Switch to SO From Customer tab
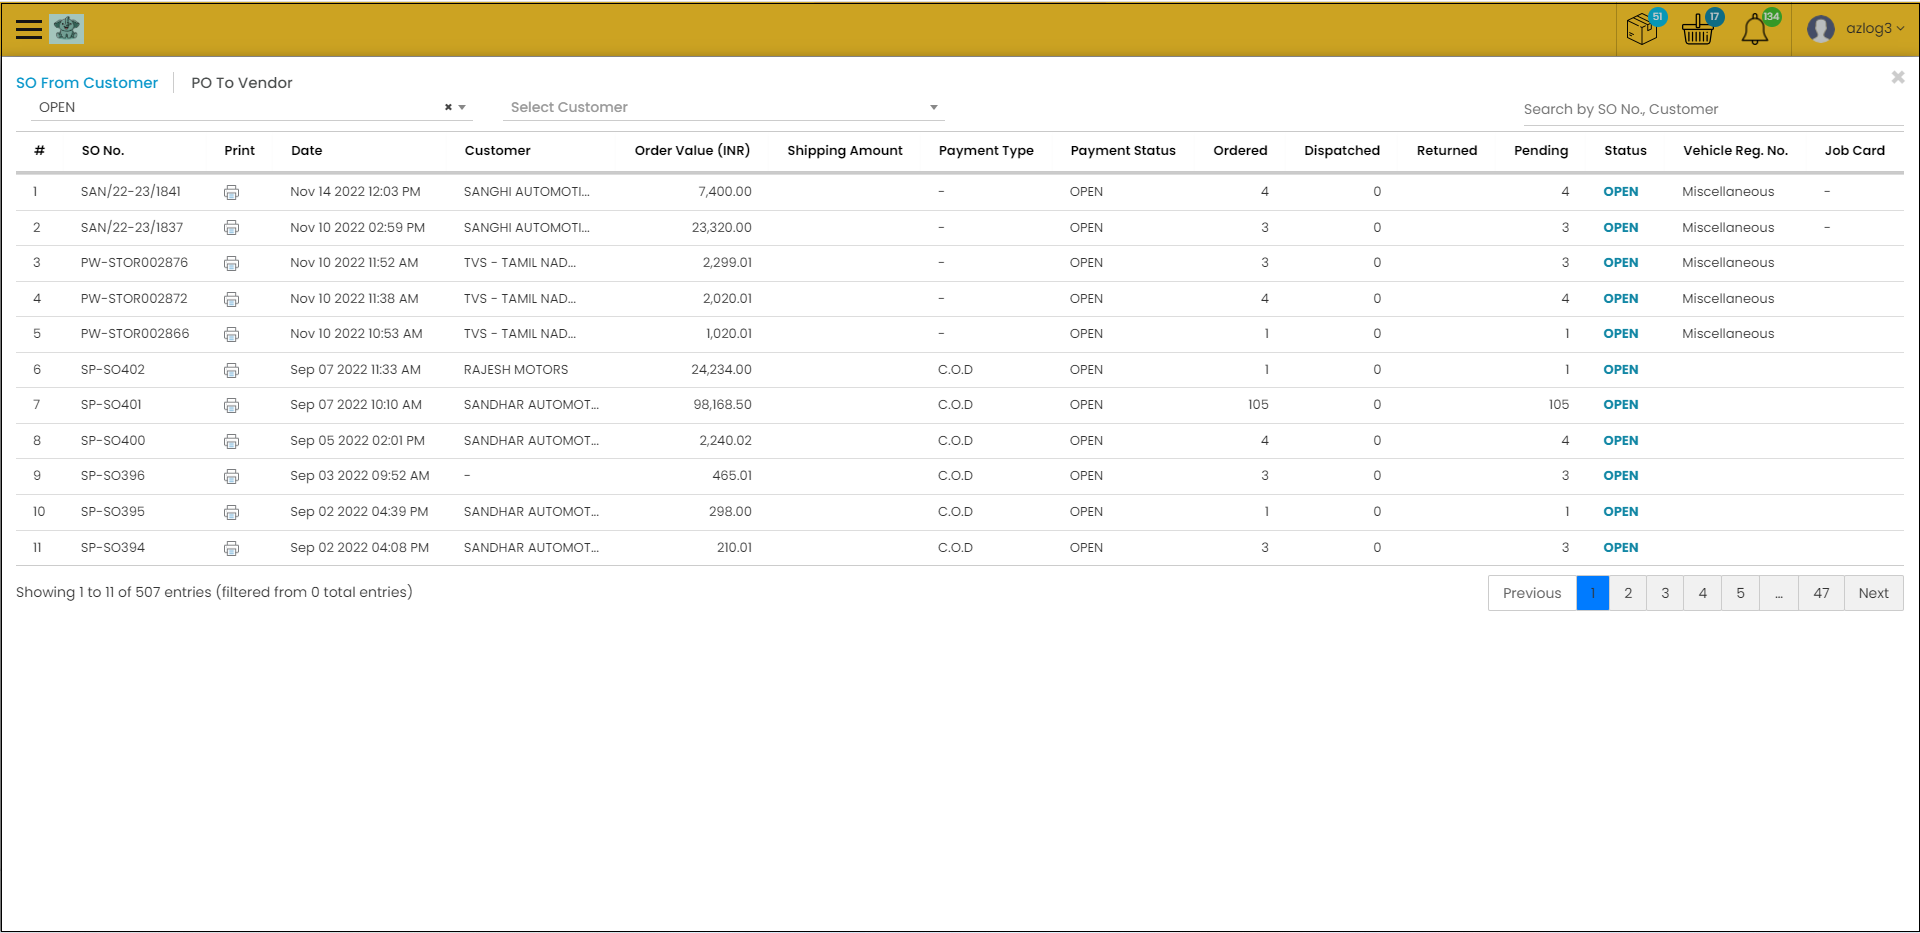Image resolution: width=1920 pixels, height=933 pixels. point(87,83)
